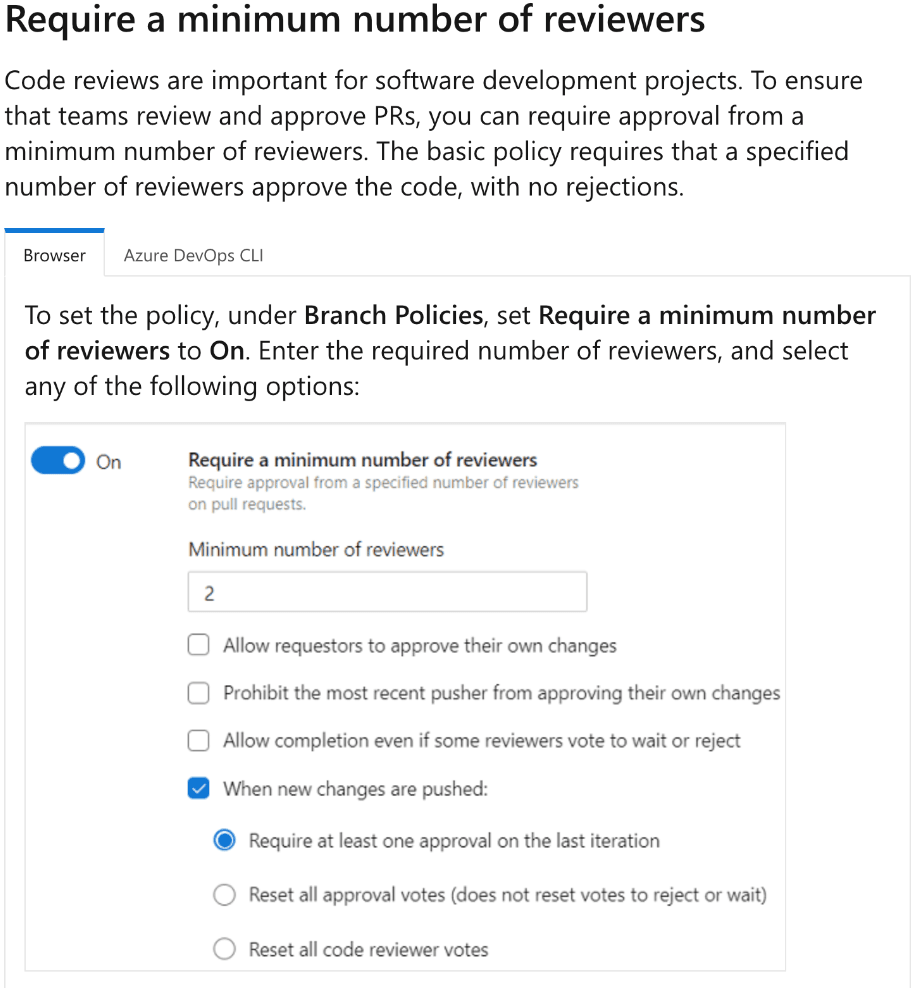
Task: Check Allow completion even if reviewers reject
Action: (x=199, y=741)
